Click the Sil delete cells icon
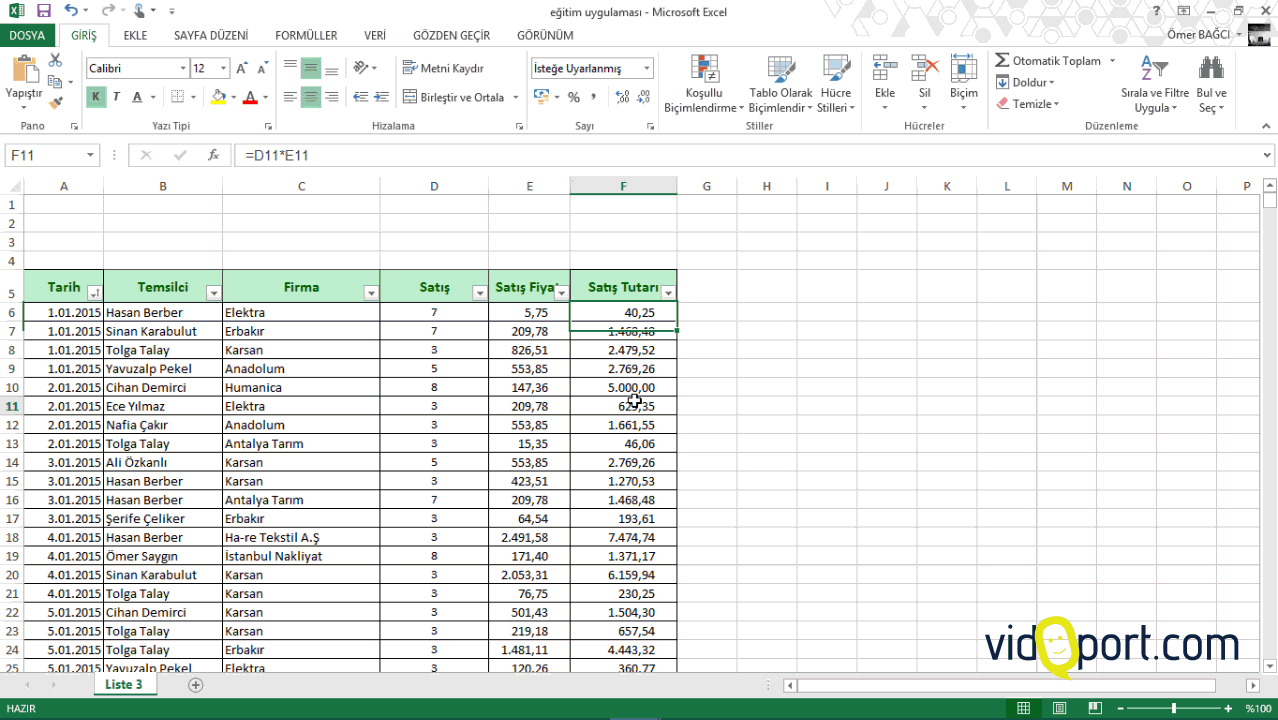1278x720 pixels. click(x=925, y=70)
